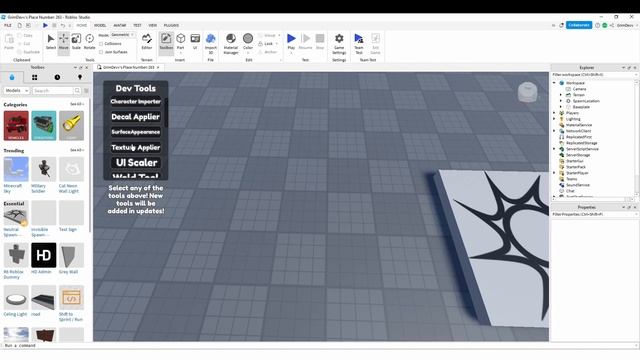Expand the SpawnLocation node
Screen dimensions: 640x360
(x=561, y=101)
